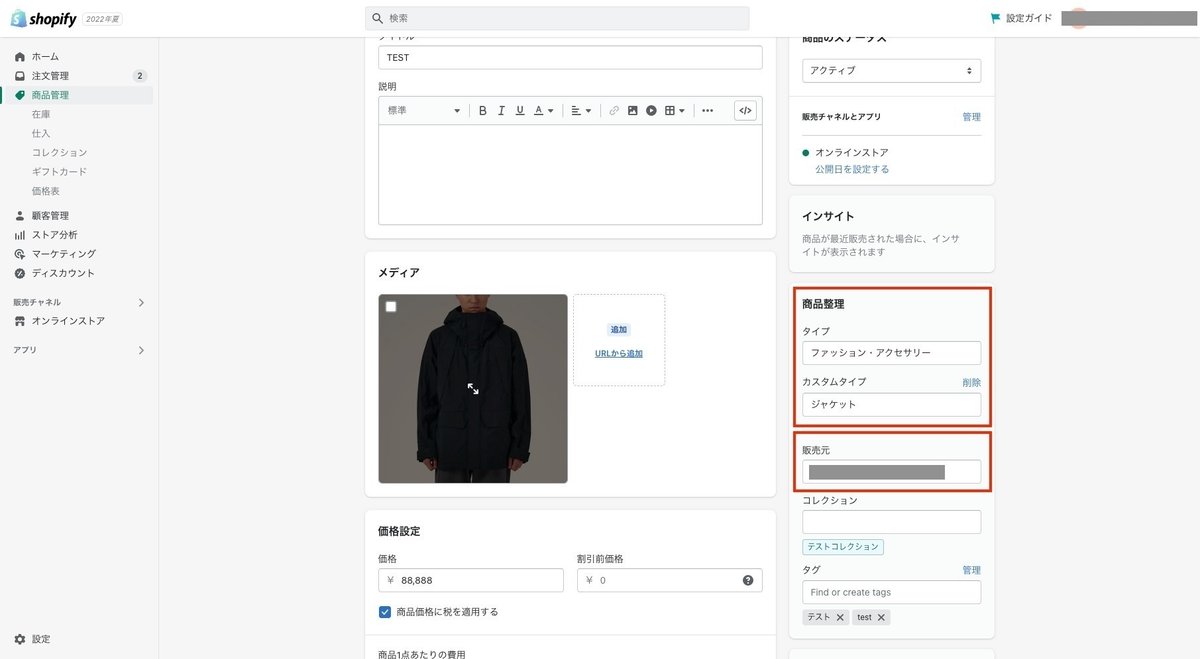
Task: Click 公開日を設定する link
Action: [852, 169]
